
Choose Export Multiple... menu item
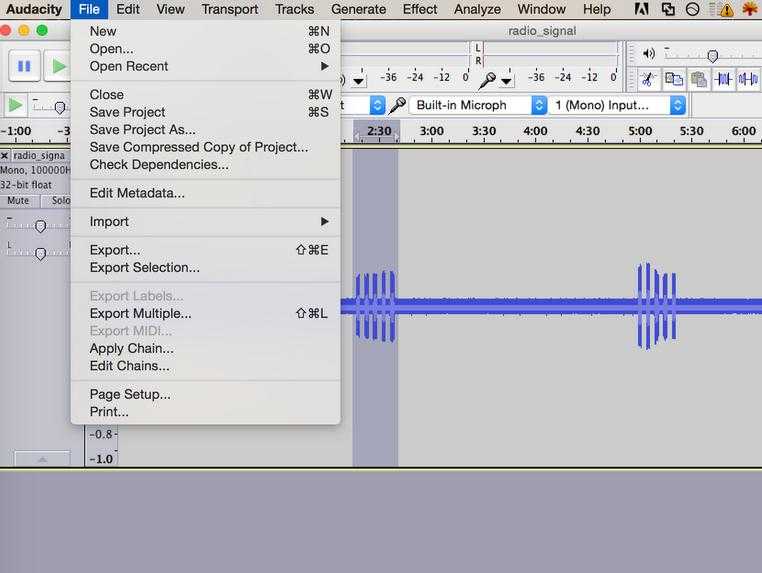206,313
